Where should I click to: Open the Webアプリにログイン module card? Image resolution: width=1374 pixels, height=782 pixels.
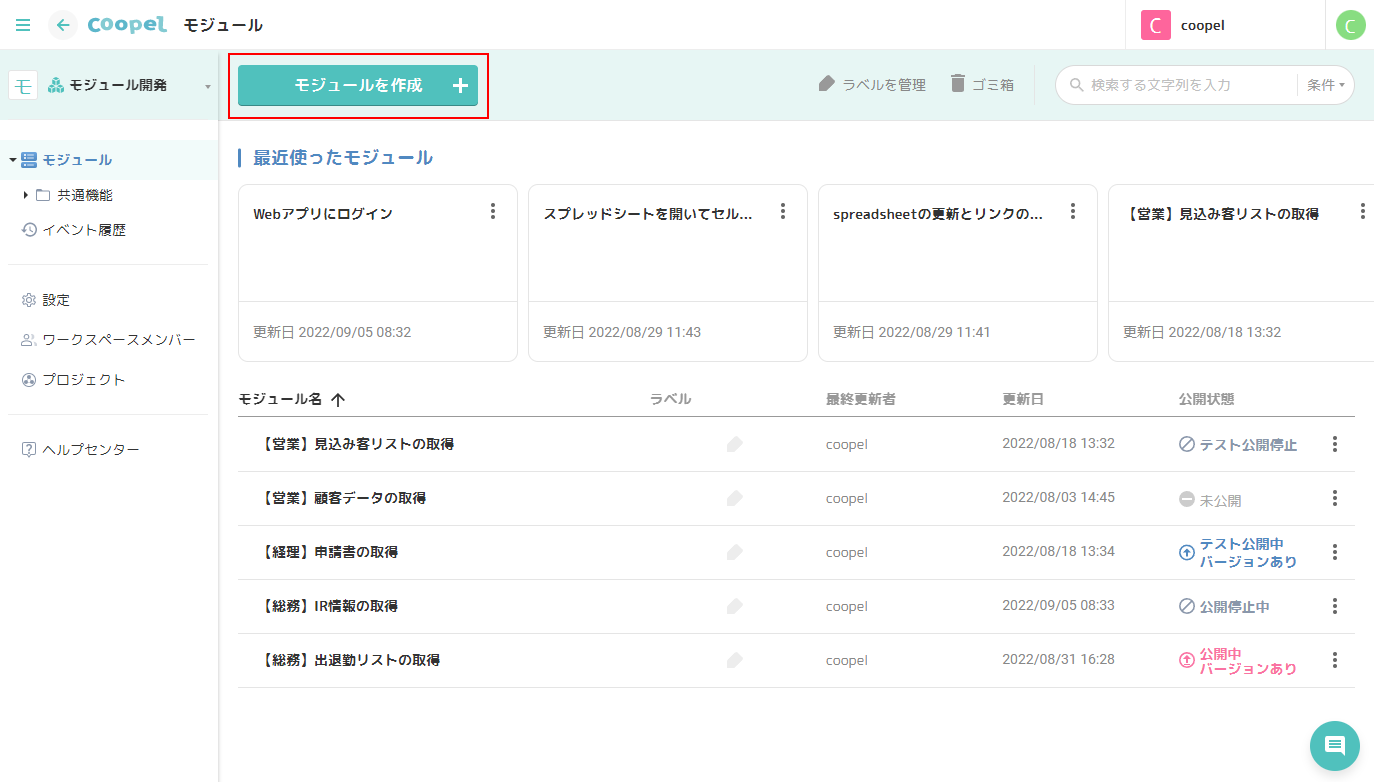click(x=378, y=273)
